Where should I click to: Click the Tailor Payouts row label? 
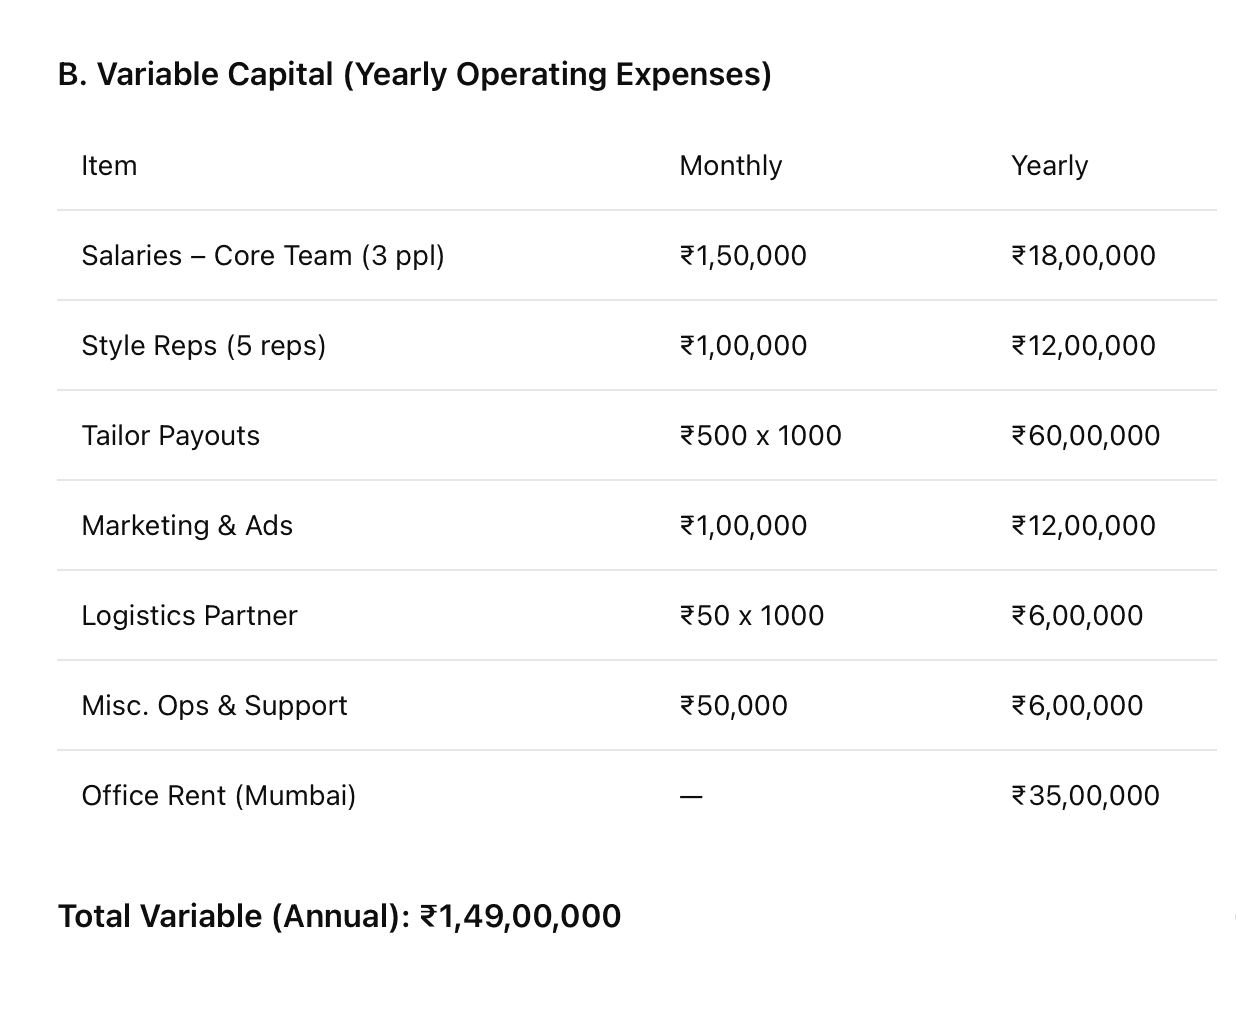171,436
